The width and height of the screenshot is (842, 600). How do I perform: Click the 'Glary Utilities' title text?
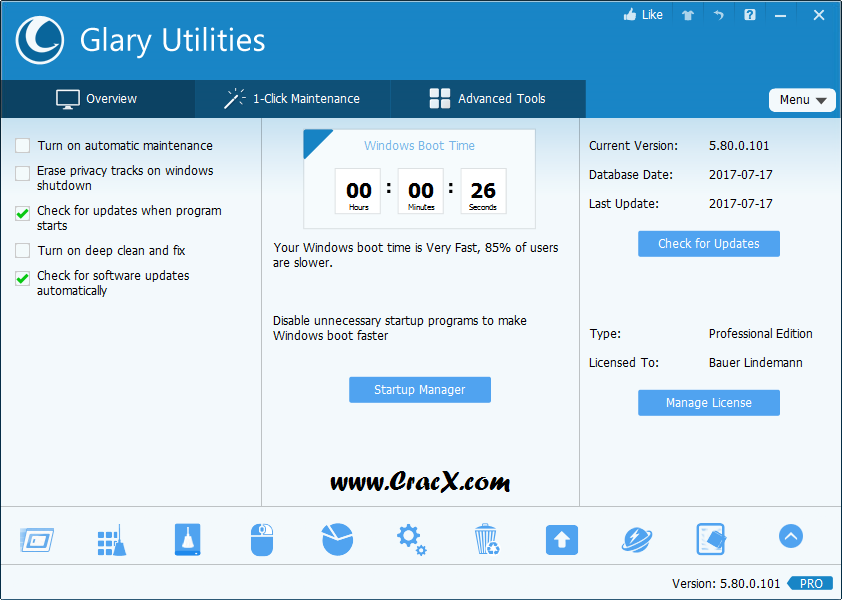pyautogui.click(x=172, y=41)
